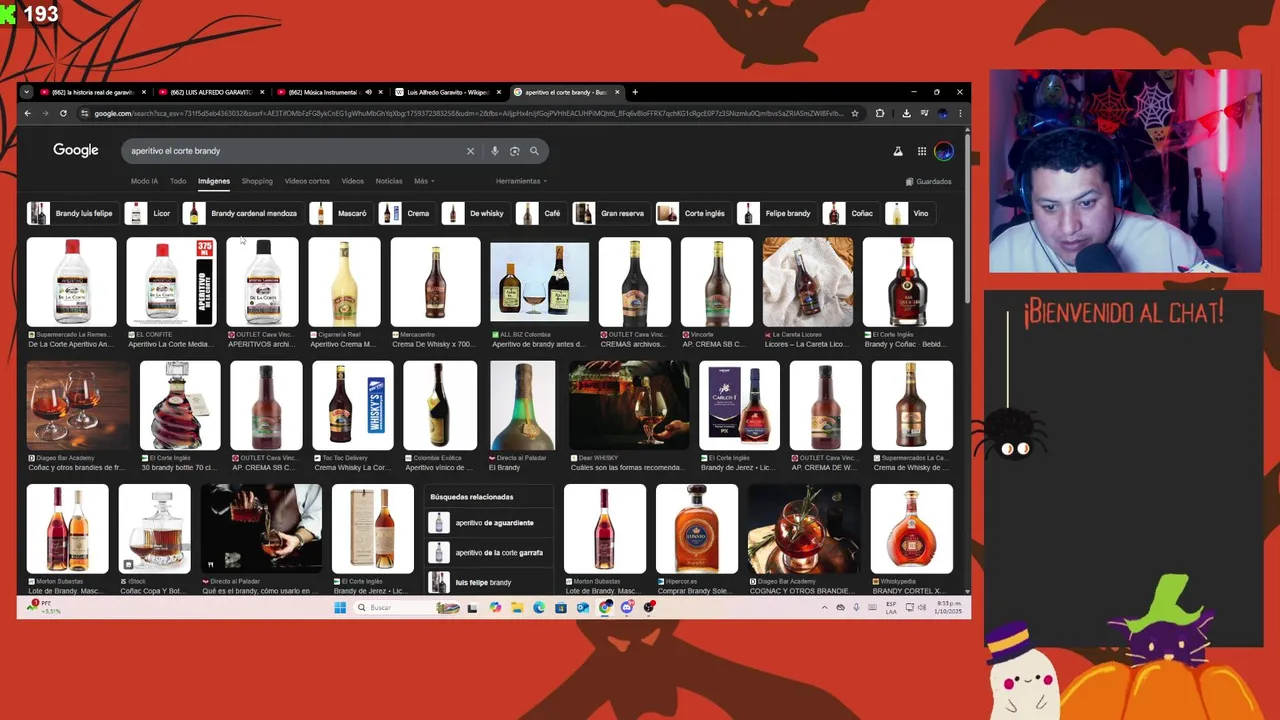Open the Dear WHISKY result image
Viewport: 1280px width, 720px height.
click(x=629, y=406)
